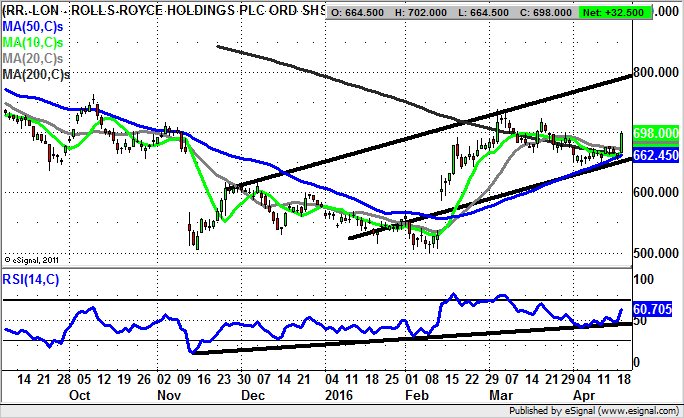Click the blue 662.450 price marker
This screenshot has height=418, width=684.
pos(656,155)
